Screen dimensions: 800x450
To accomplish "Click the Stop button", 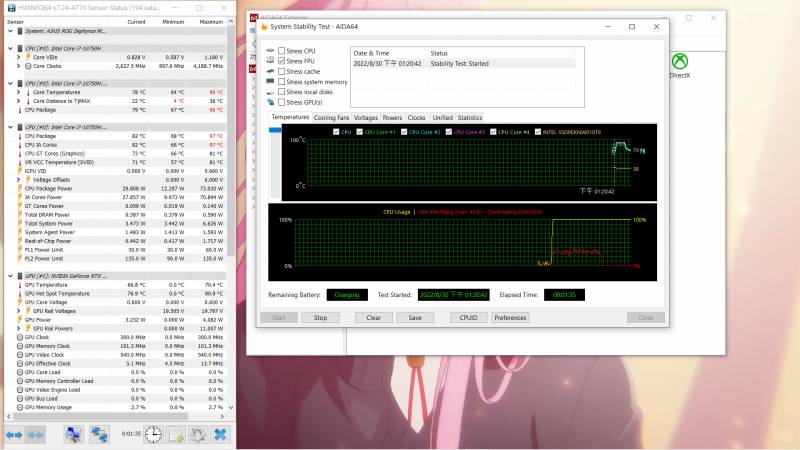I will coord(320,317).
